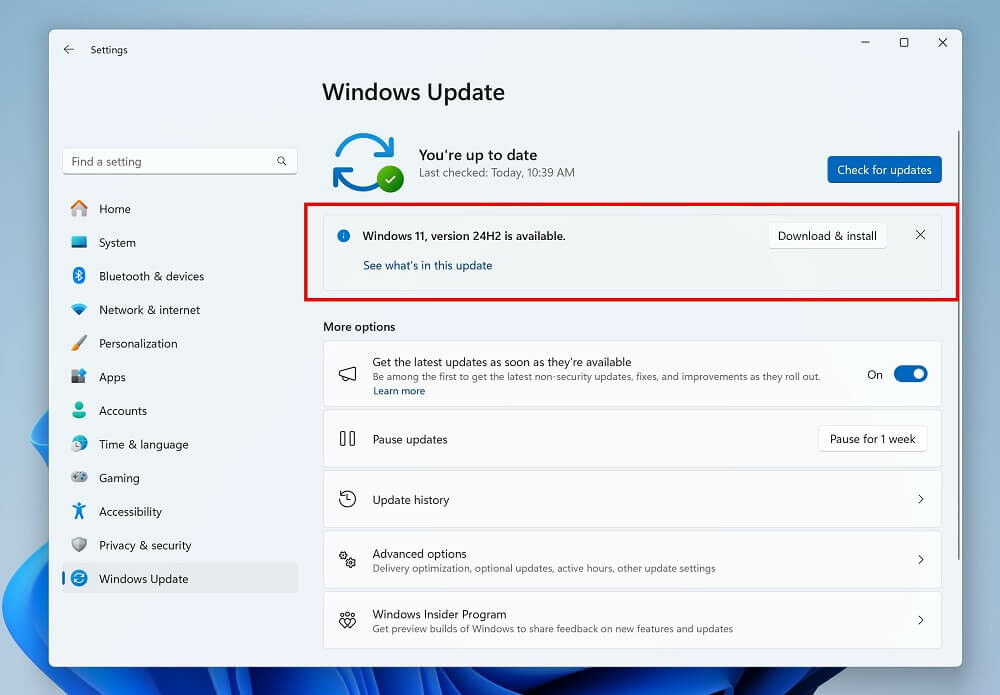Image resolution: width=1000 pixels, height=695 pixels.
Task: Select Accessibility in sidebar
Action: (x=180, y=511)
